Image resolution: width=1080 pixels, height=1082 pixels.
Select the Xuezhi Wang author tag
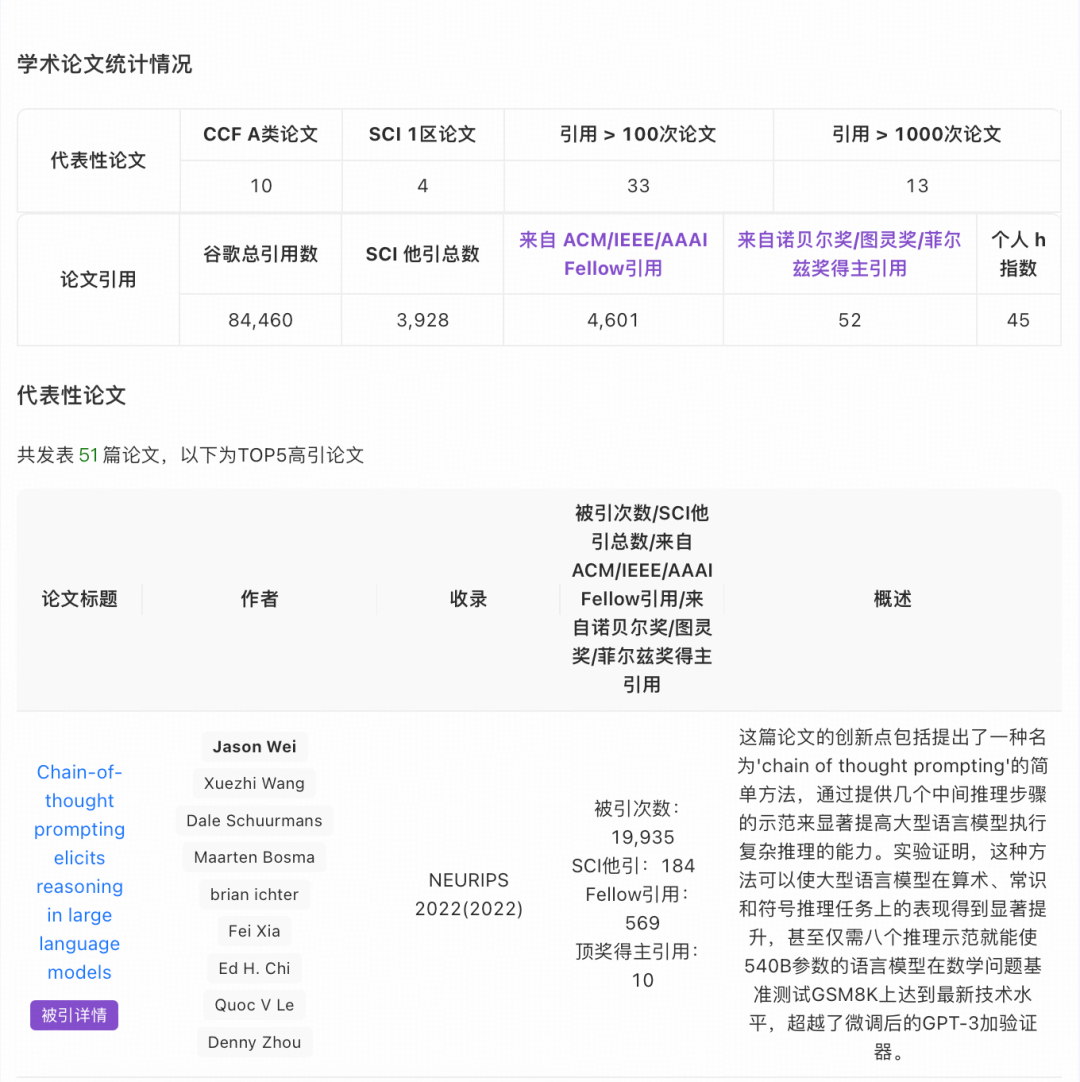[254, 784]
